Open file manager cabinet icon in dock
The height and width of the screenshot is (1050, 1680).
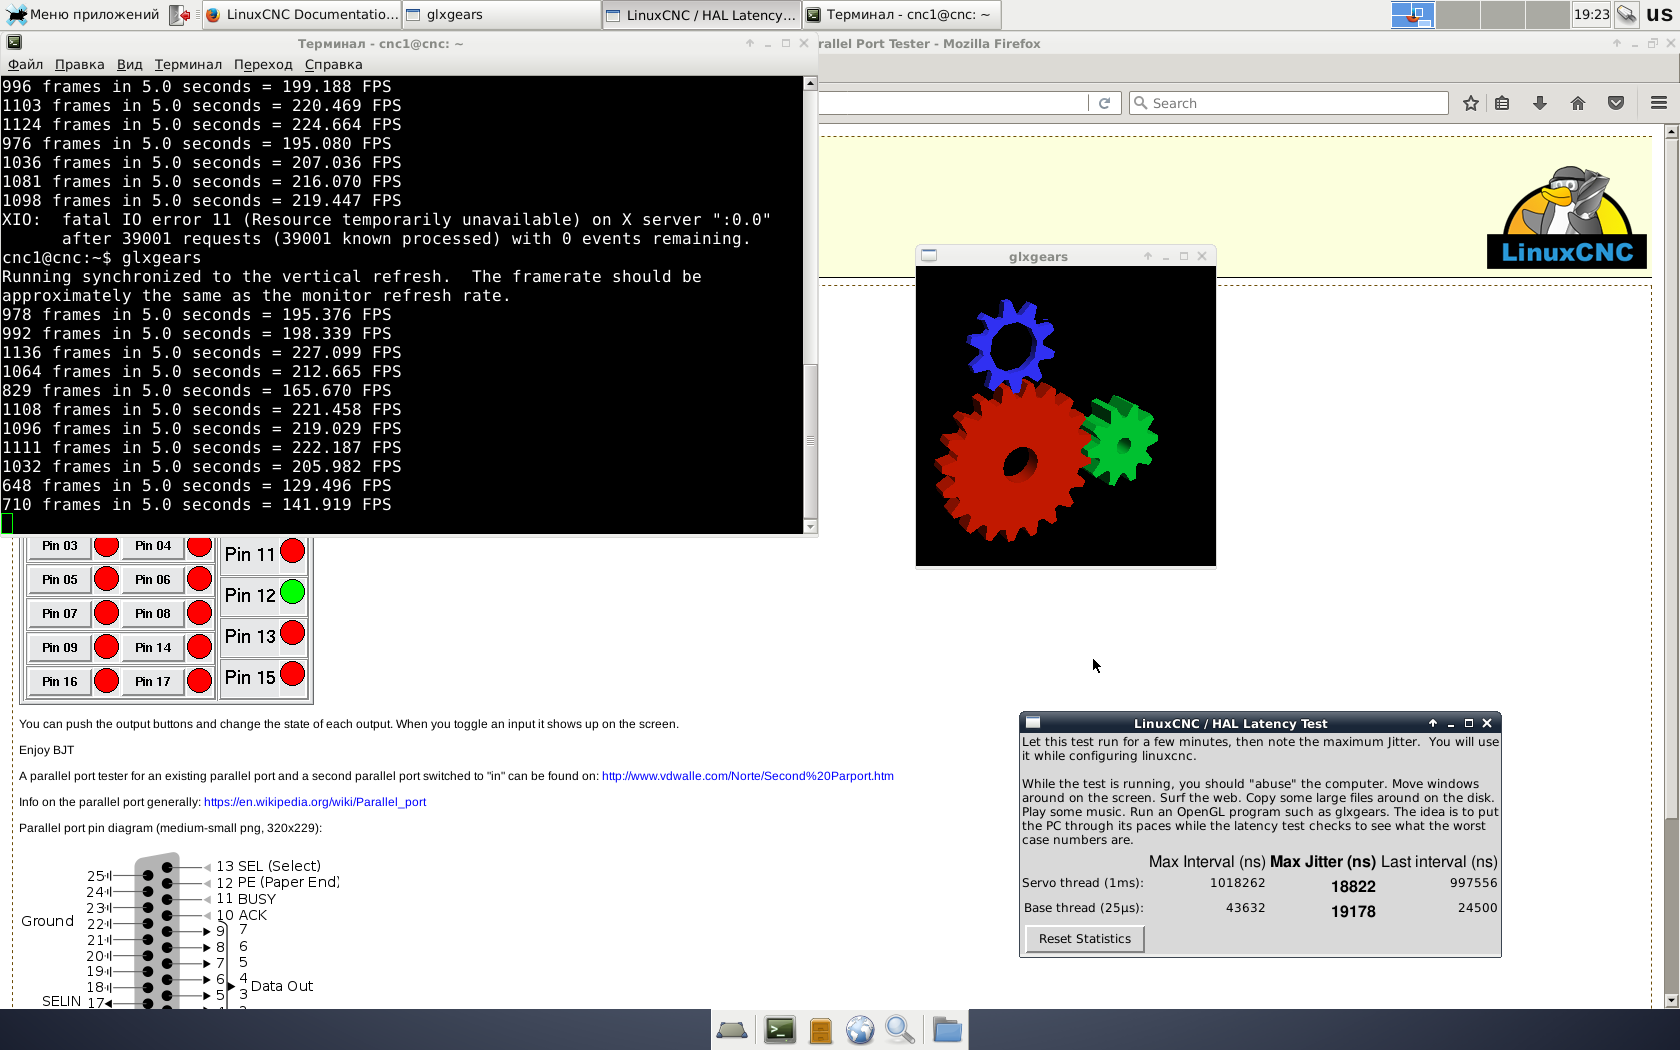(821, 1030)
